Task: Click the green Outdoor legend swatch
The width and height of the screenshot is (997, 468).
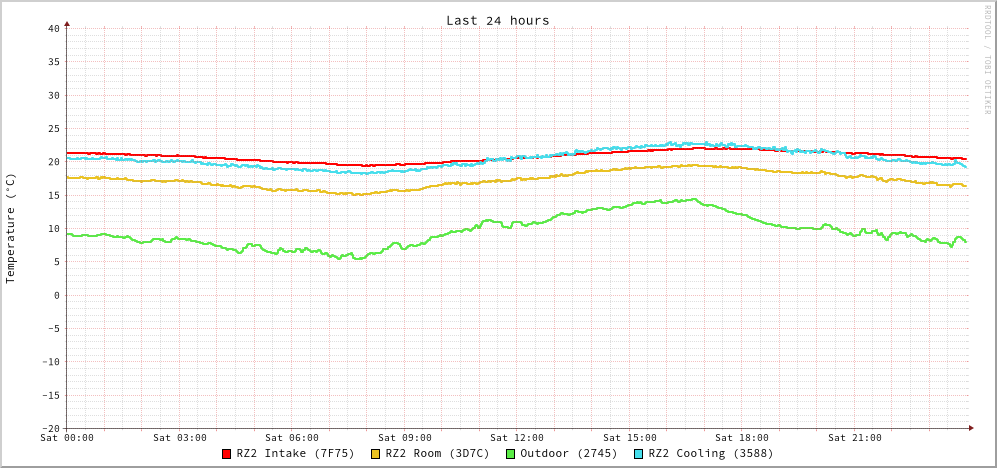Action: point(510,454)
